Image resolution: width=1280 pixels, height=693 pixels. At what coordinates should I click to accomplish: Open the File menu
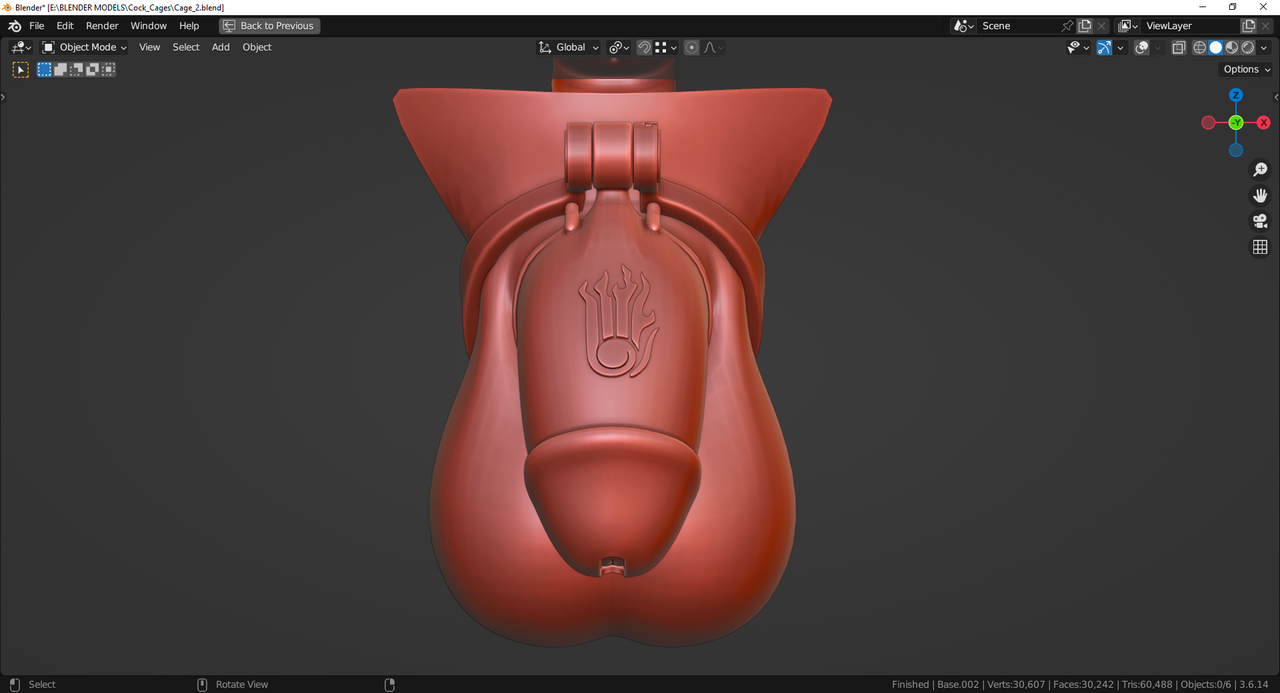click(37, 26)
